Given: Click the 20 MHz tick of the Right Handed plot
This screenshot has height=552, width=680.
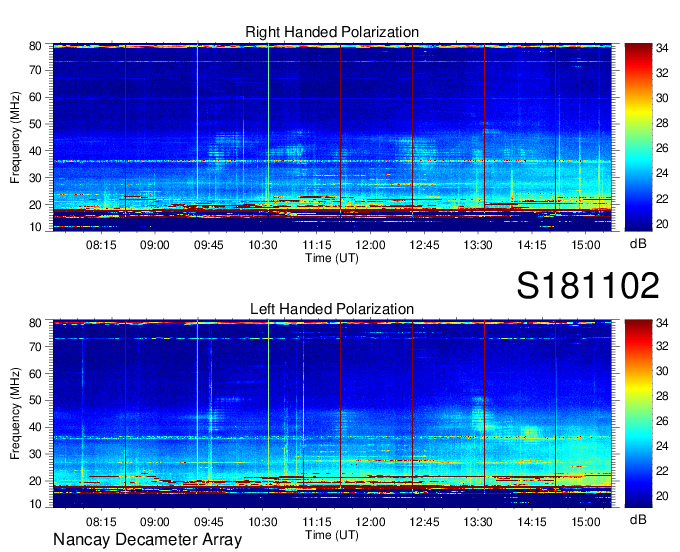Looking at the screenshot, I should (x=35, y=205).
